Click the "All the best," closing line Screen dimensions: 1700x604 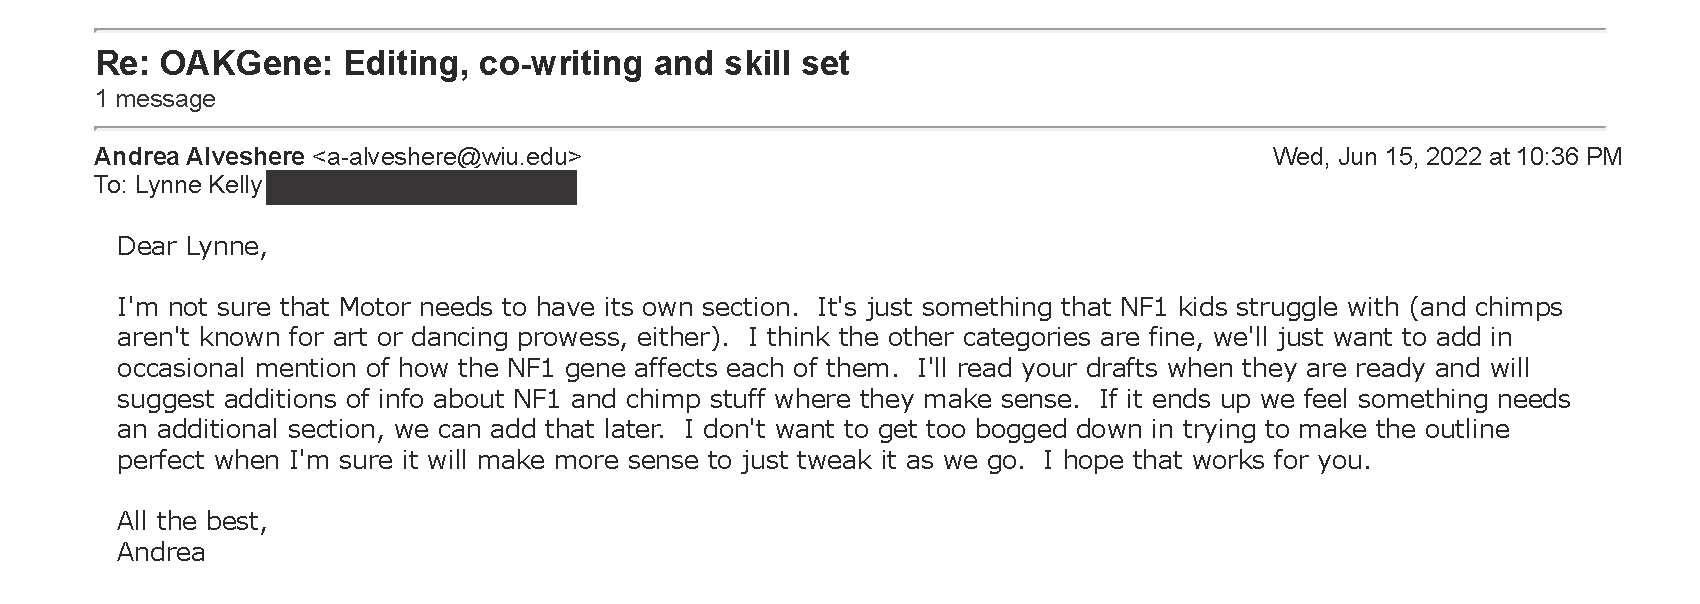(192, 521)
